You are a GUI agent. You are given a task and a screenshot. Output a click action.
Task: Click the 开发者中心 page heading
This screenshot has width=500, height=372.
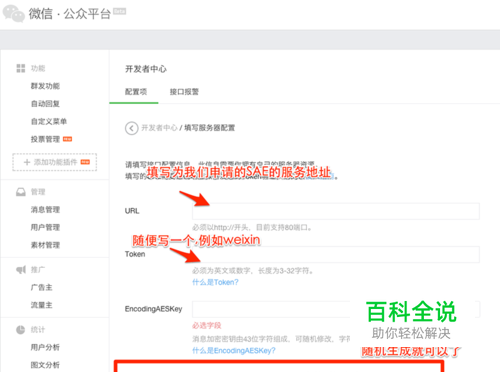click(x=146, y=69)
